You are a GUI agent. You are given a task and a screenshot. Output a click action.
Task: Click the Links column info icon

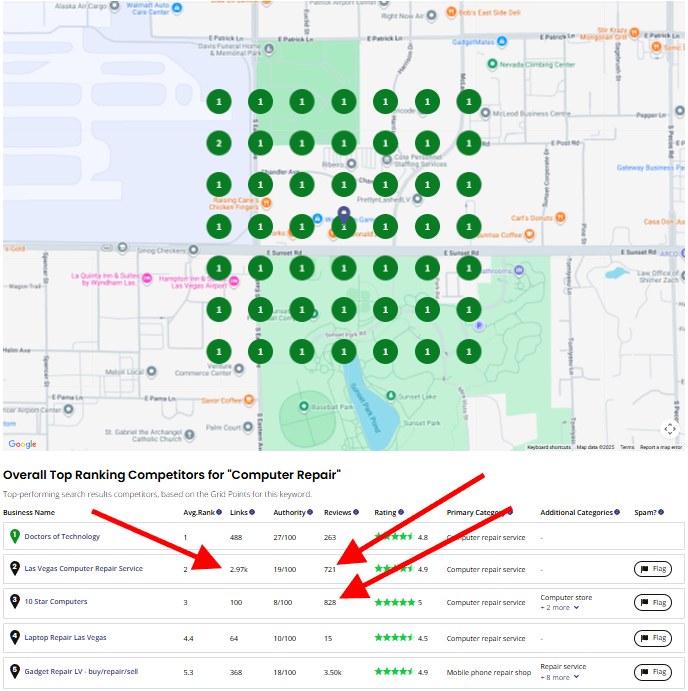(x=251, y=512)
